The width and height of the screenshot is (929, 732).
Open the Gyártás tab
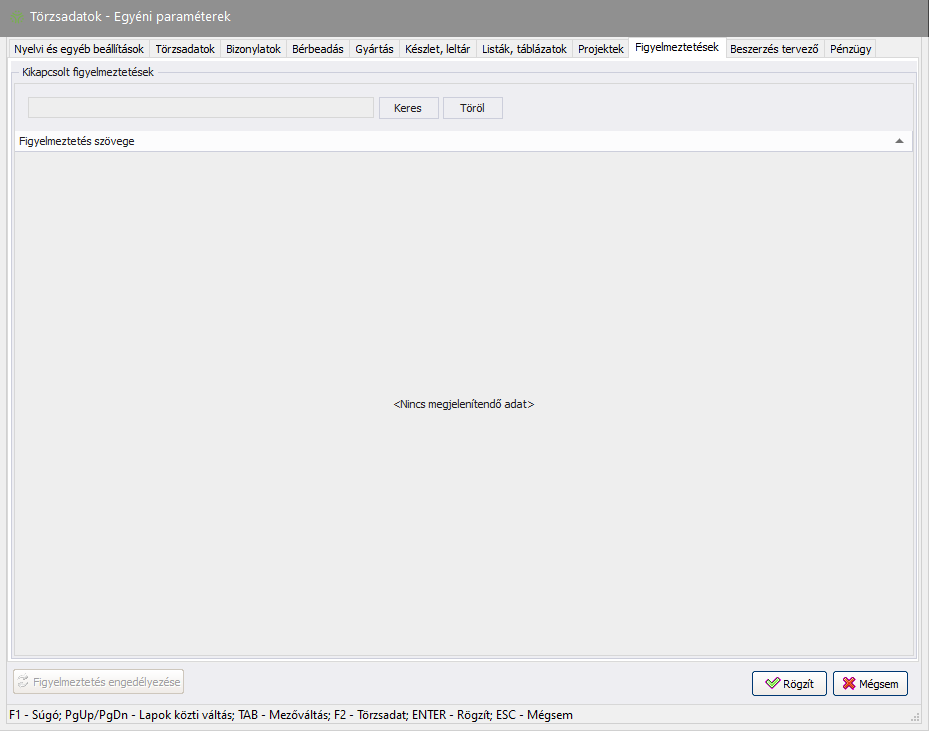click(374, 49)
